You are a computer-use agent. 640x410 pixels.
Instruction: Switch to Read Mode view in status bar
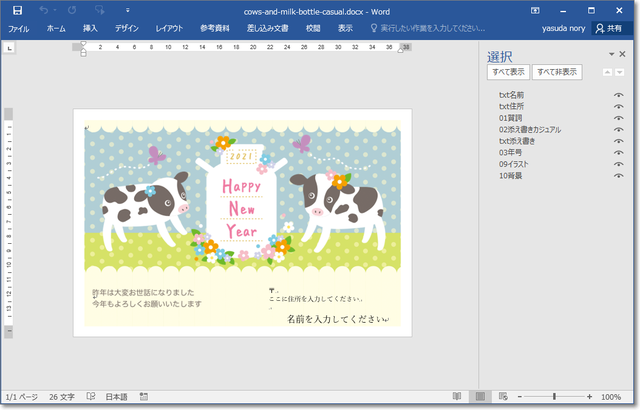coord(457,397)
